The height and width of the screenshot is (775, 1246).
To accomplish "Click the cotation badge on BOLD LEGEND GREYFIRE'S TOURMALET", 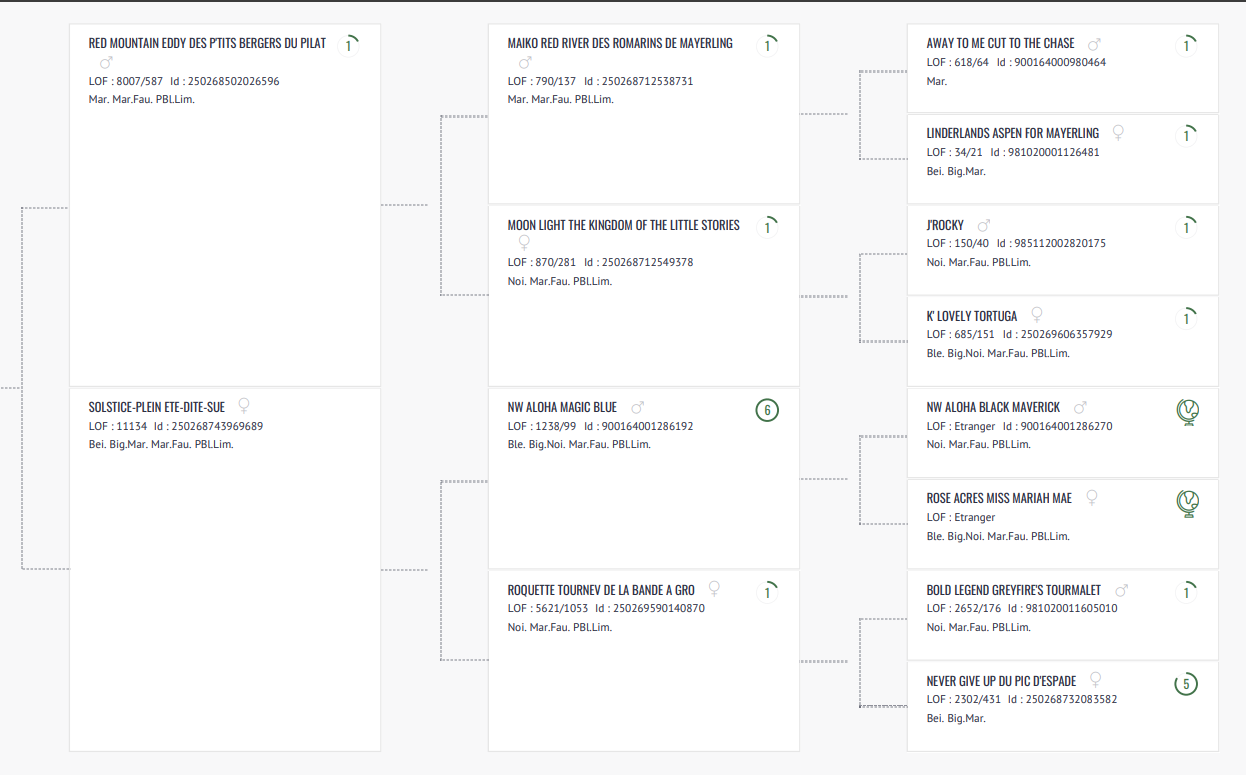I will [x=1186, y=592].
